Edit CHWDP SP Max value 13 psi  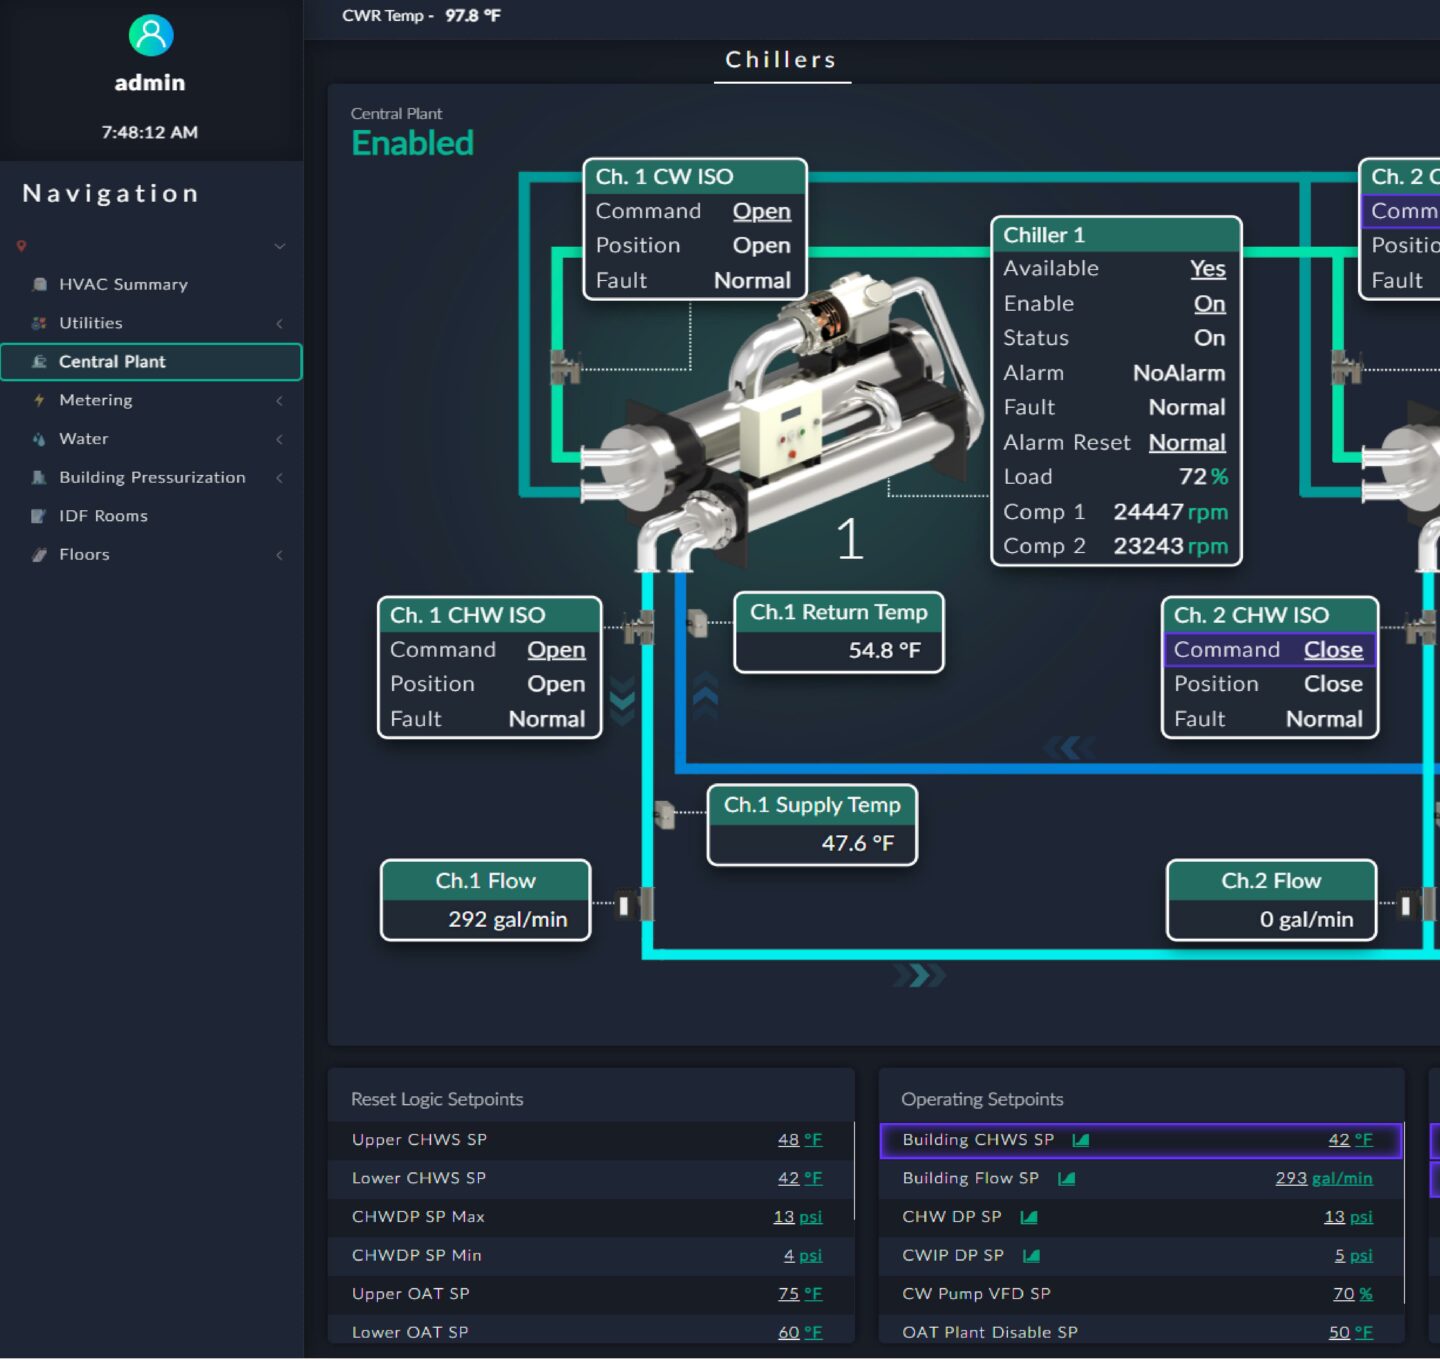point(798,1217)
